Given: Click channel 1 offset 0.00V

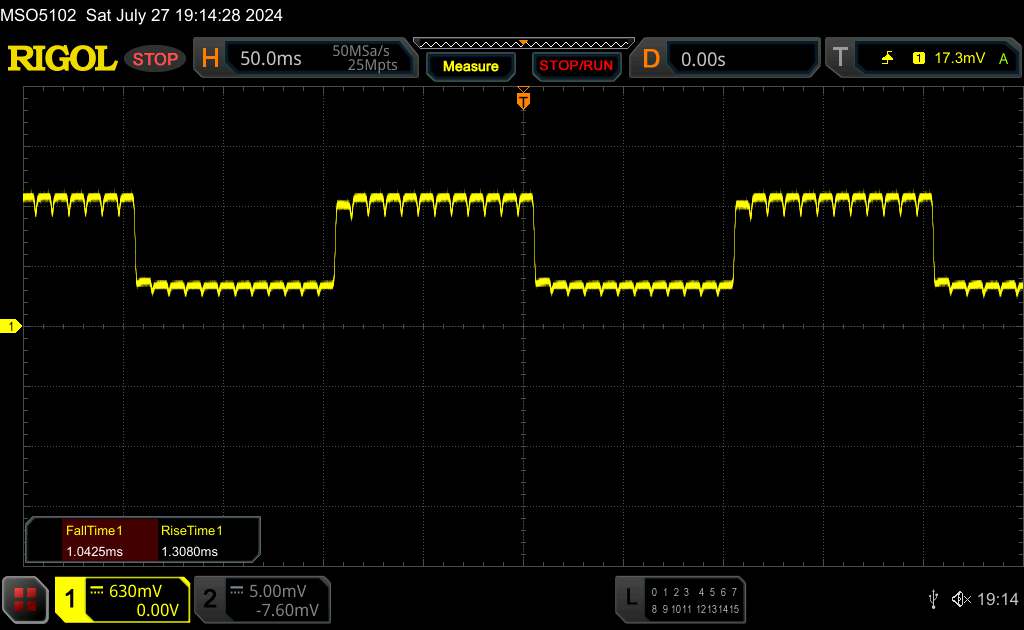Looking at the screenshot, I should pos(157,610).
